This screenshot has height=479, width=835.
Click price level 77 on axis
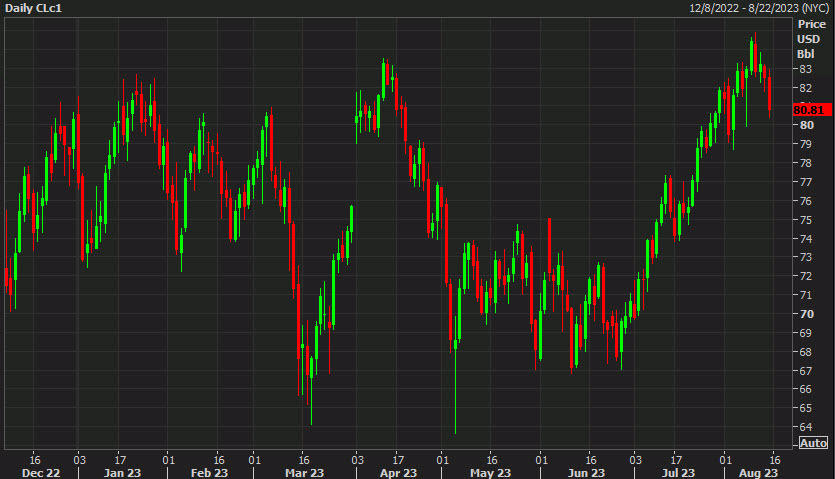coord(806,182)
